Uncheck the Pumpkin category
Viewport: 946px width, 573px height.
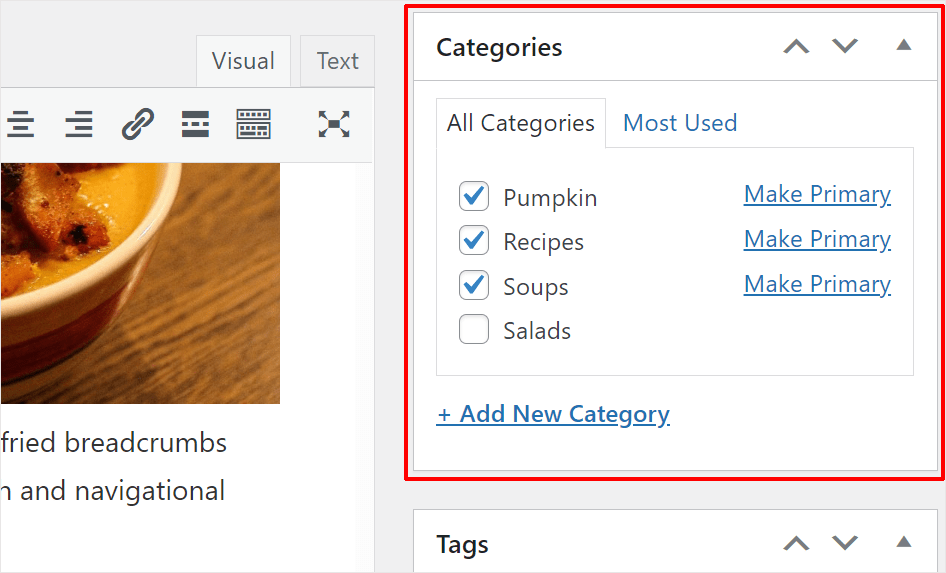coord(474,196)
